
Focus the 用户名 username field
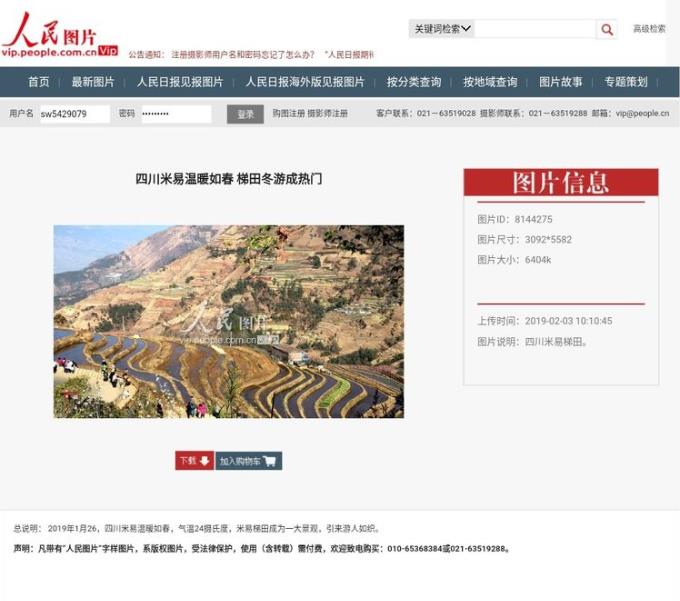(x=75, y=114)
